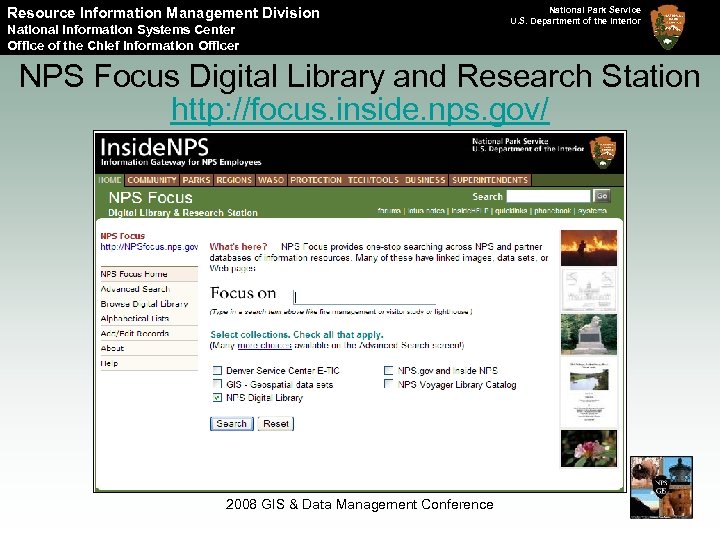The image size is (720, 540).
Task: Open the SUPERINTENDENTS tab
Action: pos(490,180)
